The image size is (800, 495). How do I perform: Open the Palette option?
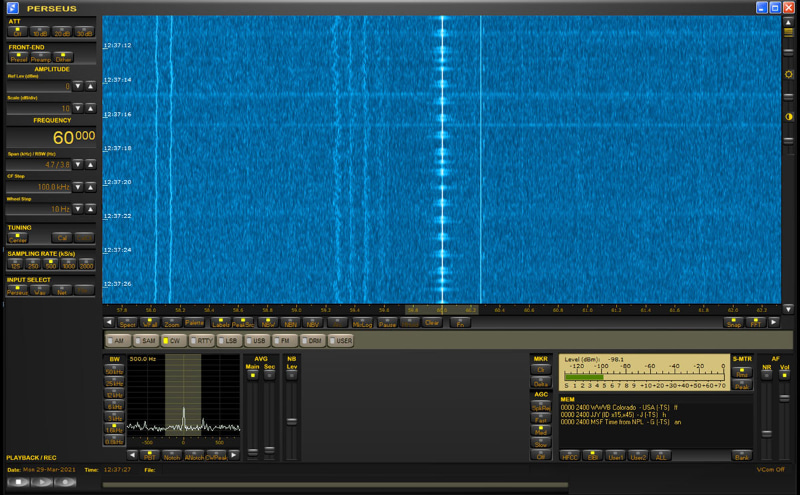click(194, 323)
